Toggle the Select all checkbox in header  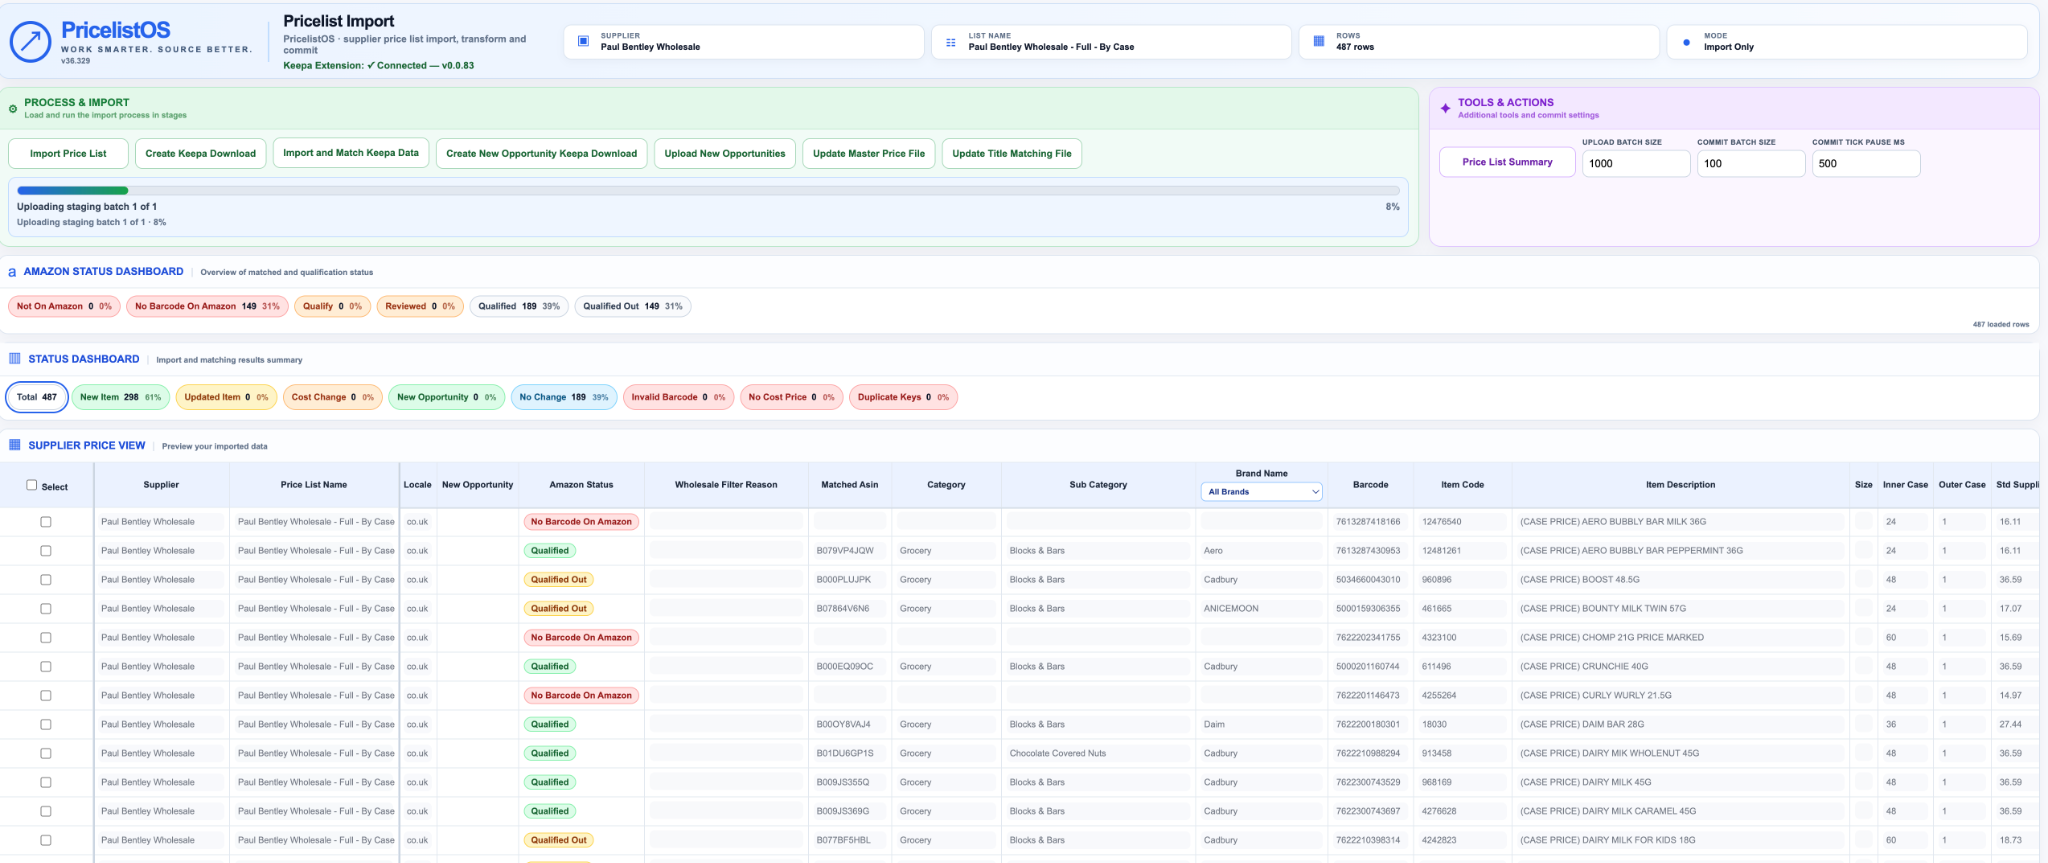[x=31, y=485]
